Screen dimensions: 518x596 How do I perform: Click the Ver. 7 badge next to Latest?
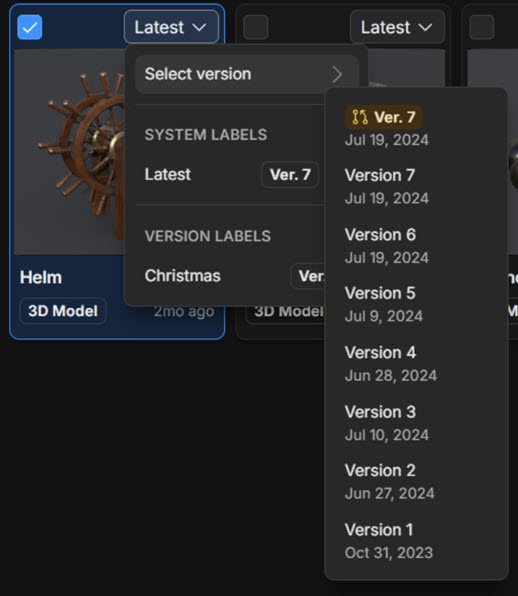[x=290, y=174]
